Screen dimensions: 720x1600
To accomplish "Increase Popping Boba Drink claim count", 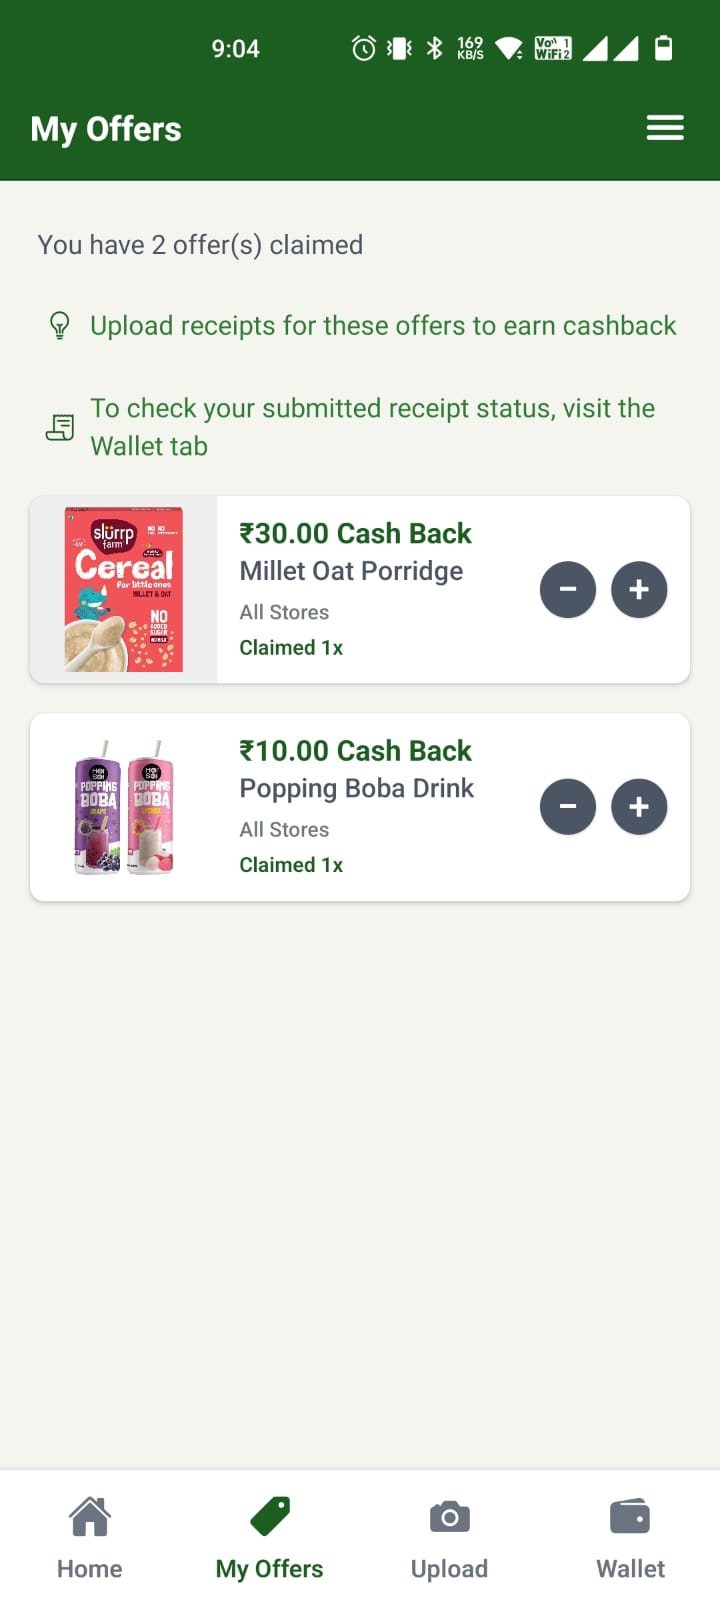I will [x=639, y=807].
